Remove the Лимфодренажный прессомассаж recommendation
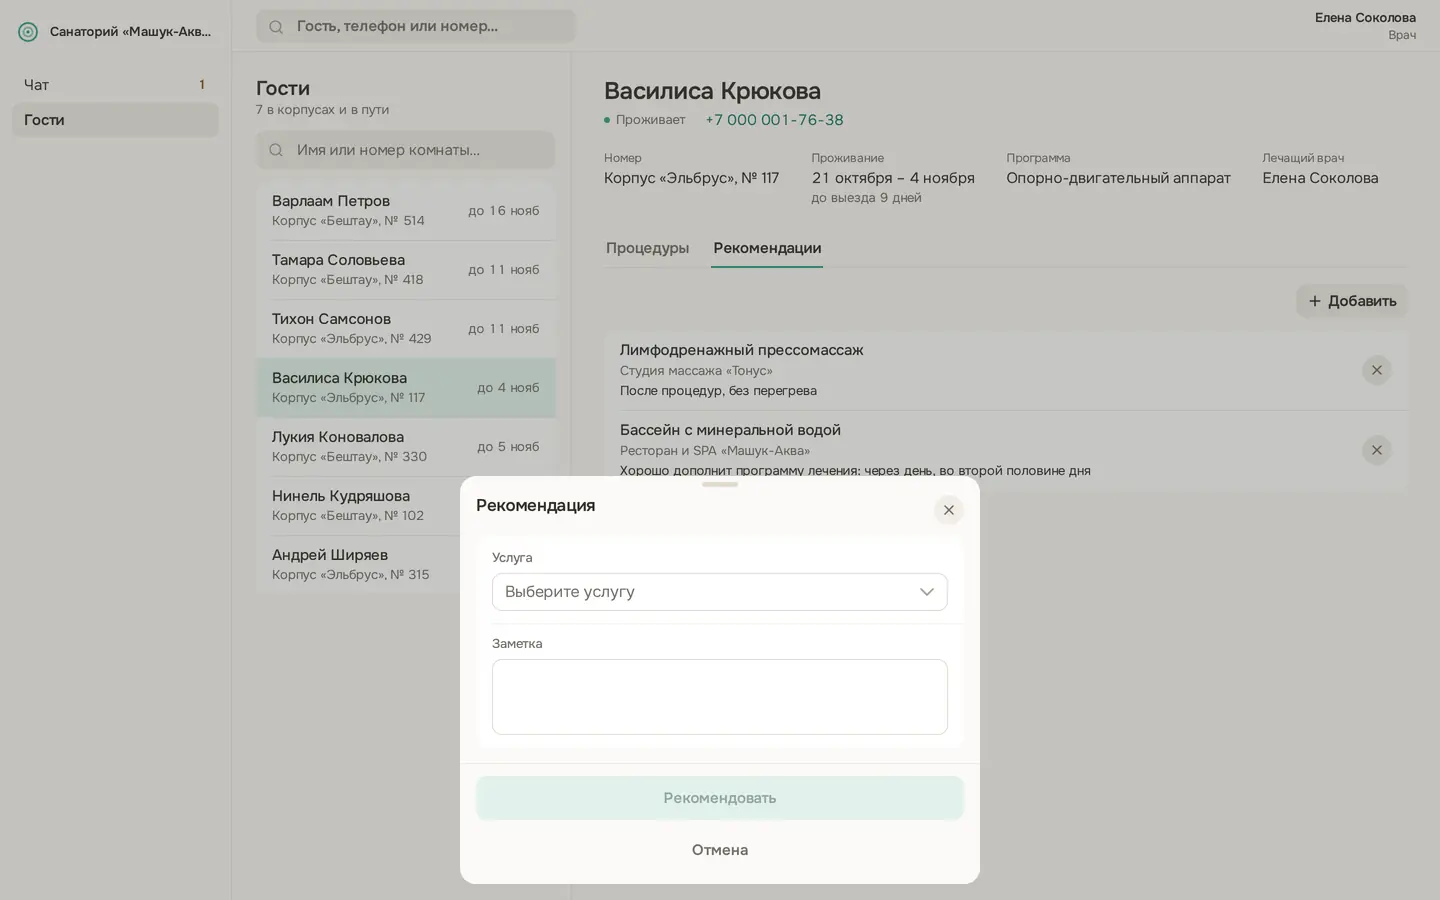1440x900 pixels. 1376,370
